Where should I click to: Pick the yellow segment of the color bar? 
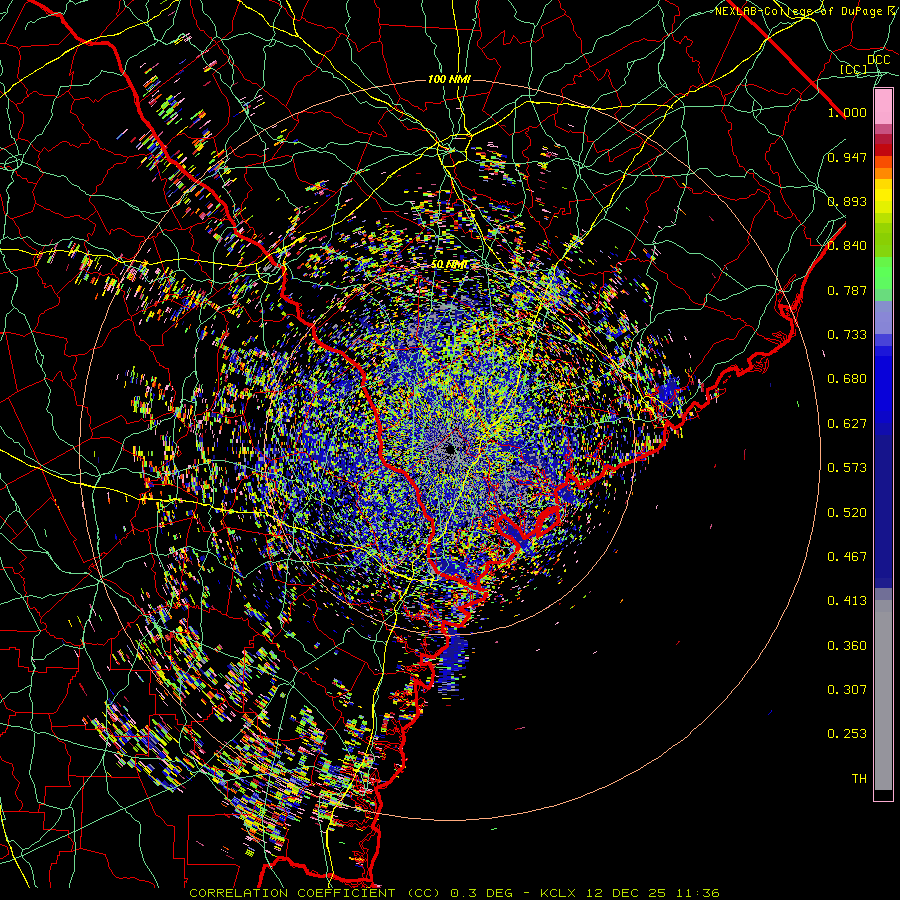[883, 201]
